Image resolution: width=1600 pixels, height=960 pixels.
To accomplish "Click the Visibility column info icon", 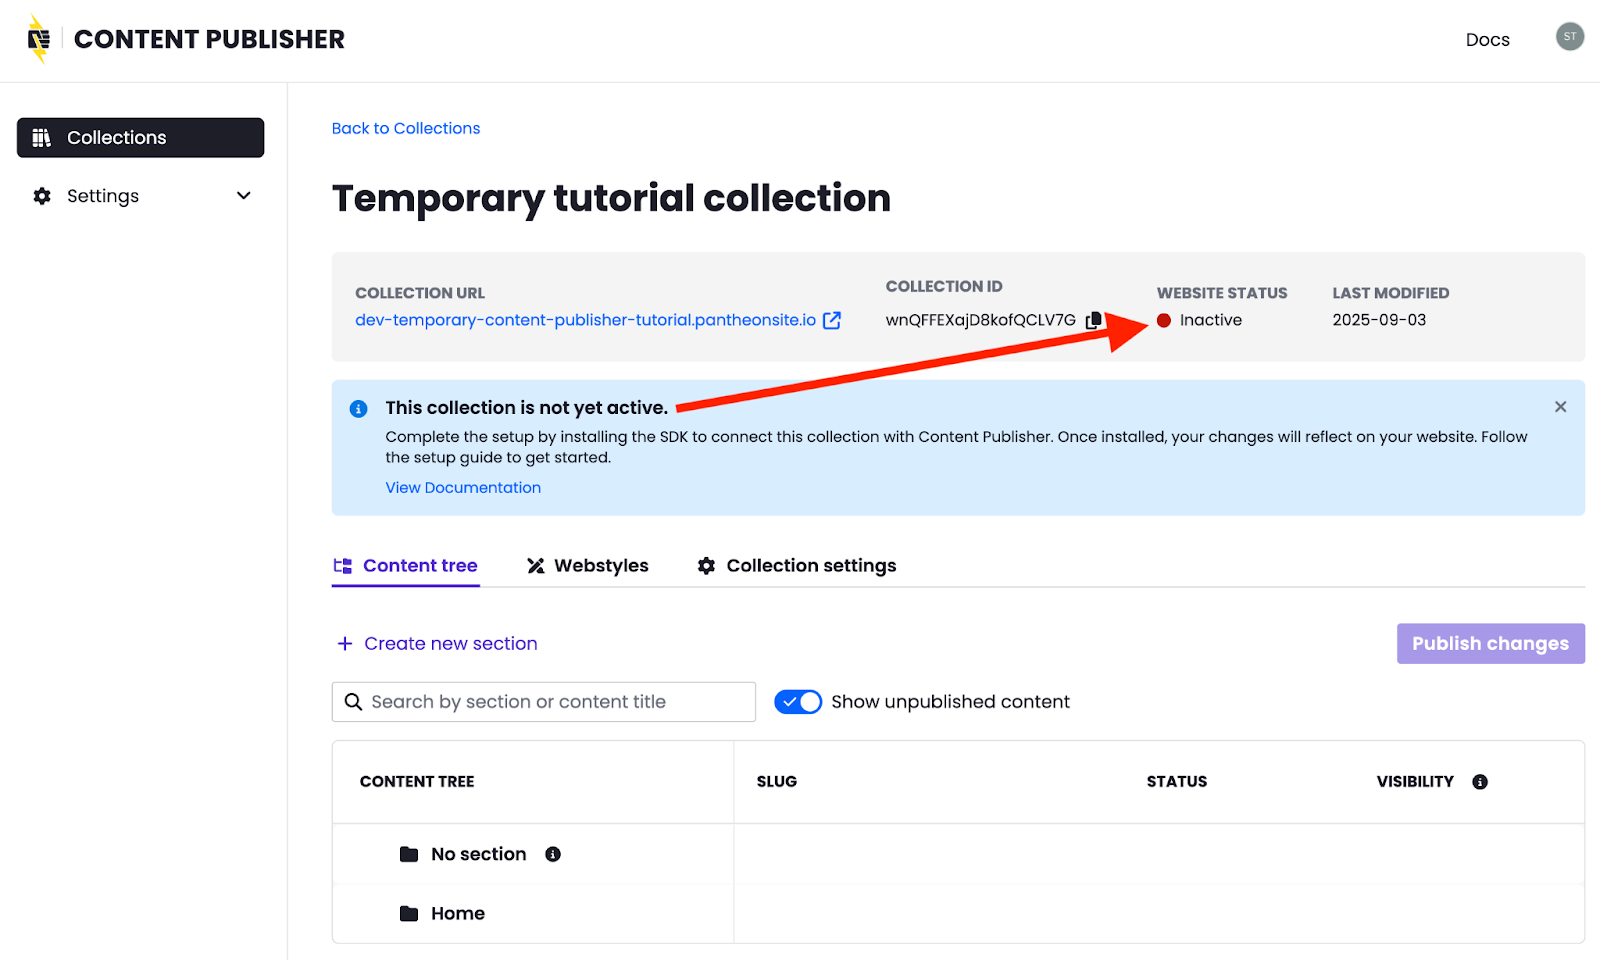I will (x=1480, y=782).
